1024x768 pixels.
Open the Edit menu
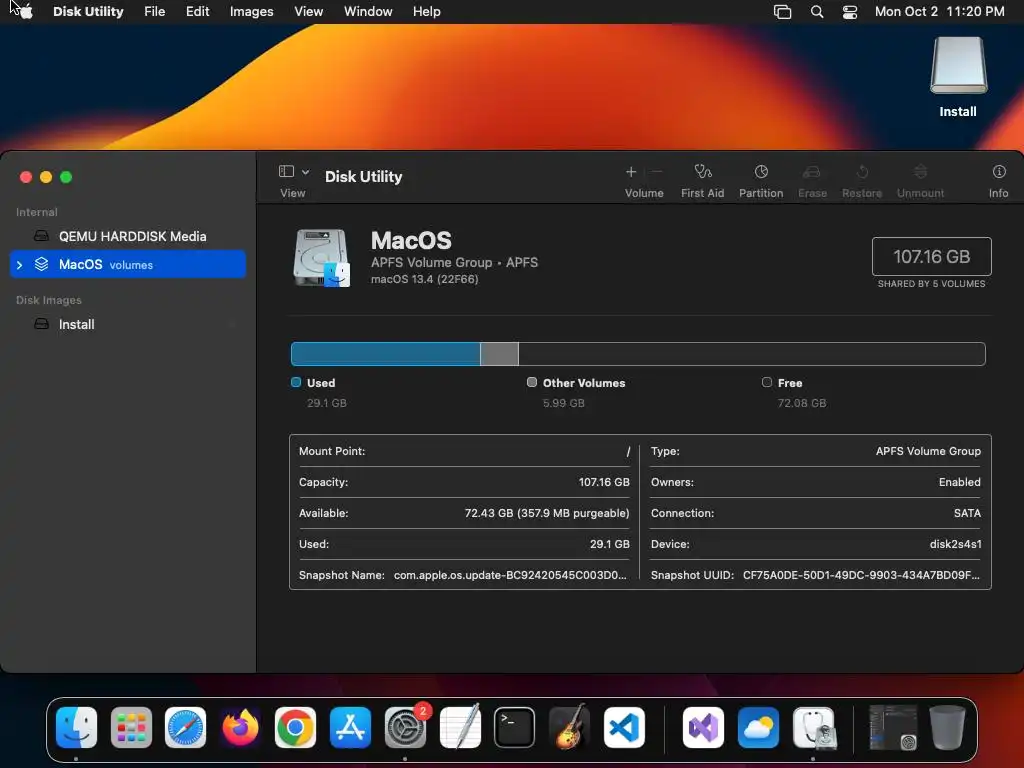[197, 12]
